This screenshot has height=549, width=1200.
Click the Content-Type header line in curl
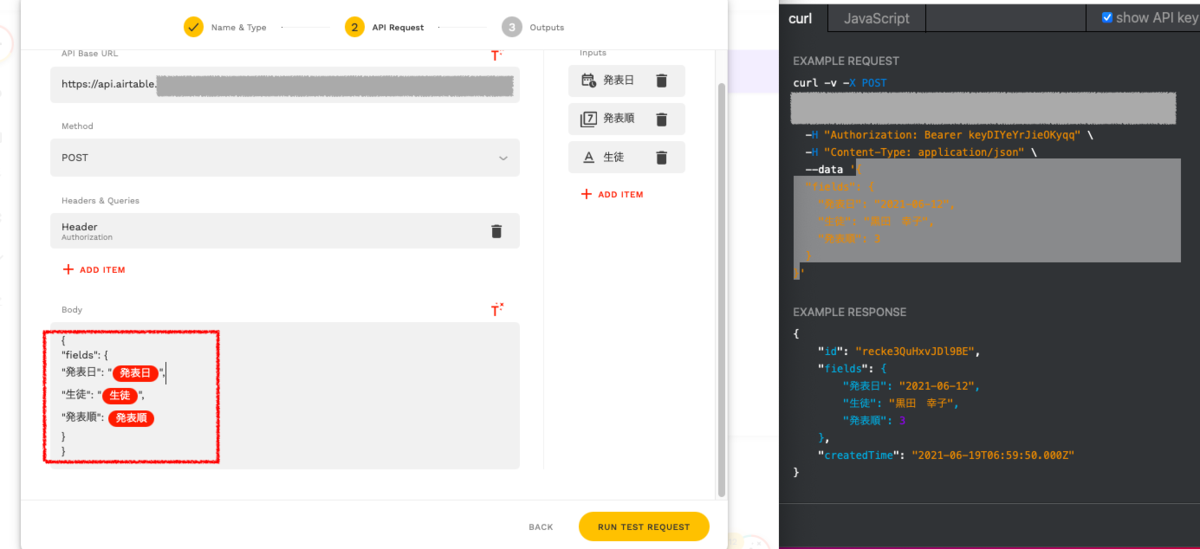(920, 153)
